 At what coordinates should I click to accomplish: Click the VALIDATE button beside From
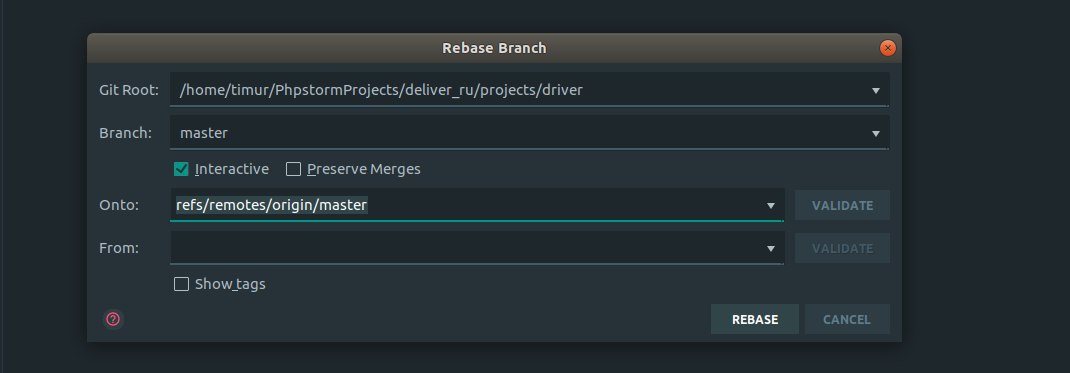[x=842, y=248]
